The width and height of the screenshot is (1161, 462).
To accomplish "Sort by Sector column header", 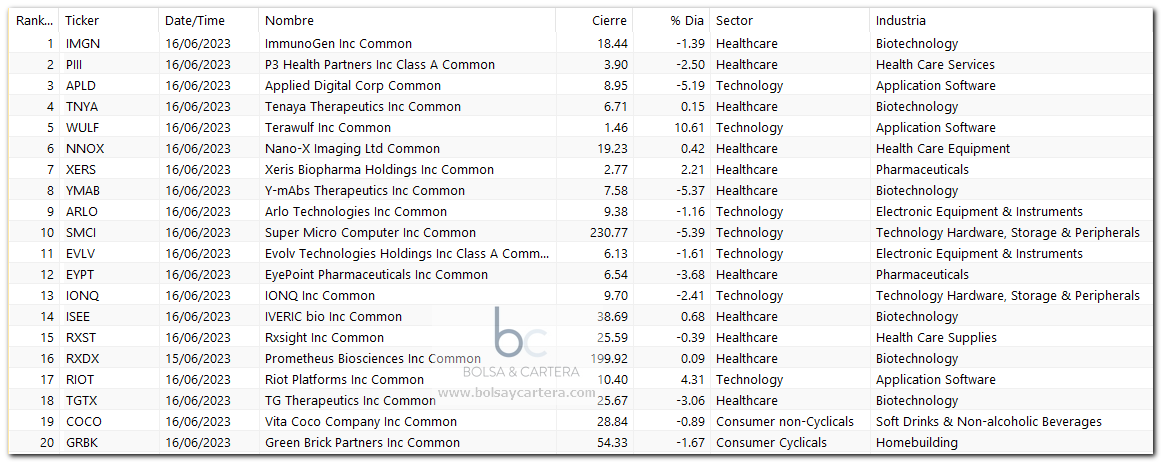I will click(x=789, y=21).
